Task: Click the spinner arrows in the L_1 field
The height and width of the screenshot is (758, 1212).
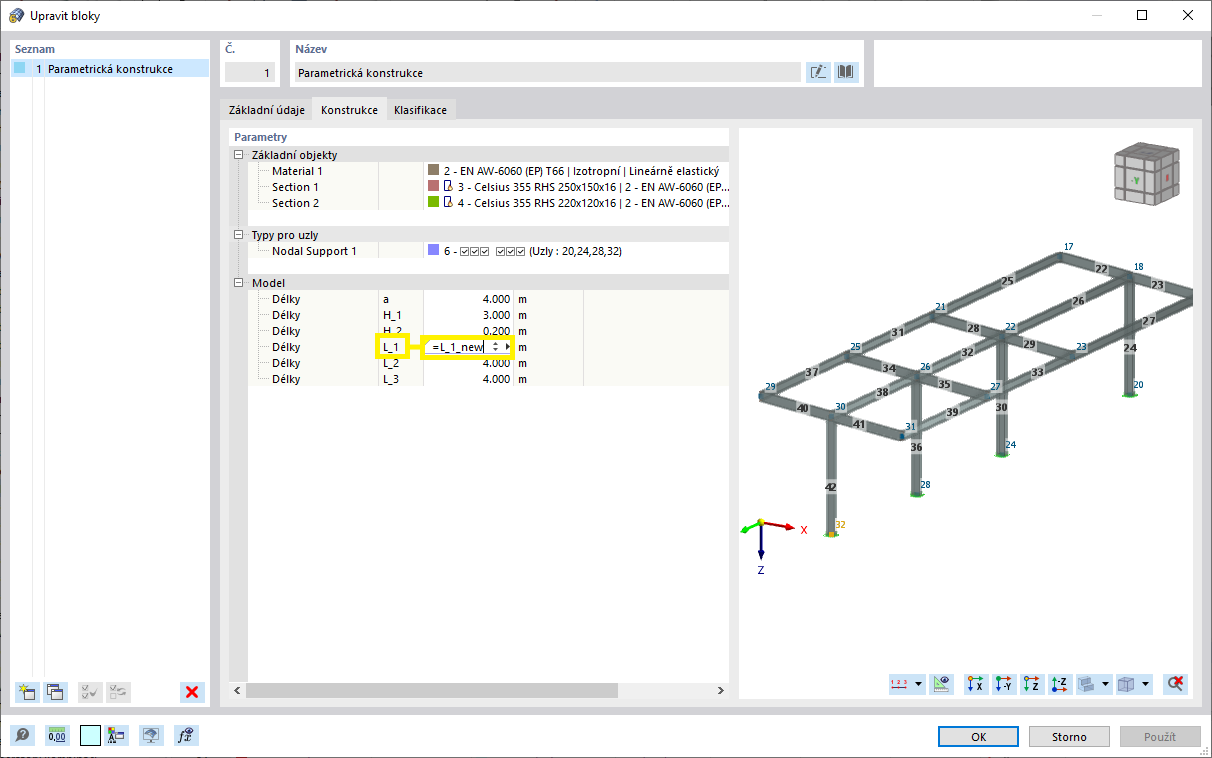Action: pos(495,347)
